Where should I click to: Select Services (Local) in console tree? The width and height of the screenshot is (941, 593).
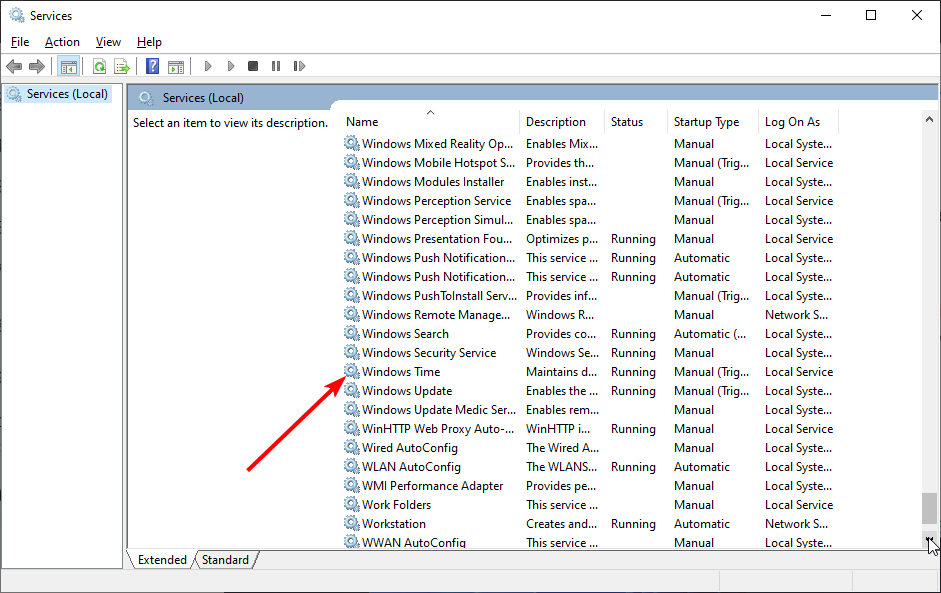click(x=58, y=94)
